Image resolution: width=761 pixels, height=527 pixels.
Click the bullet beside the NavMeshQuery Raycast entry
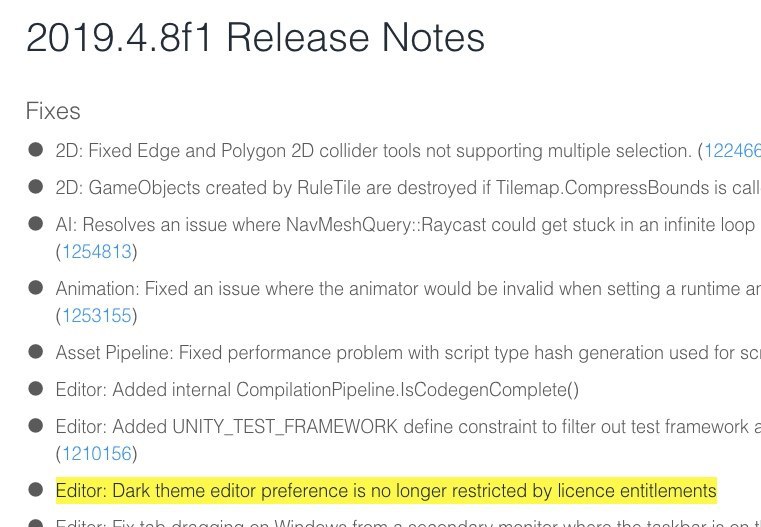click(x=36, y=225)
